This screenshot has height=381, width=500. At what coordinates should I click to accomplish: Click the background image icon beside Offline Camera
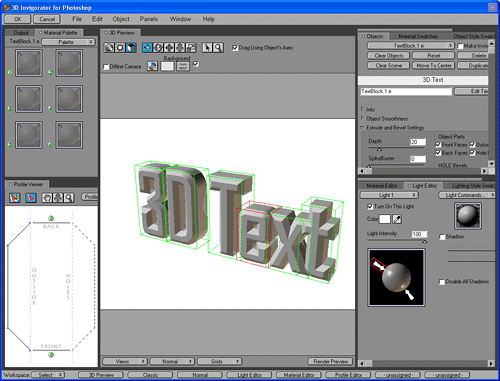[x=152, y=66]
